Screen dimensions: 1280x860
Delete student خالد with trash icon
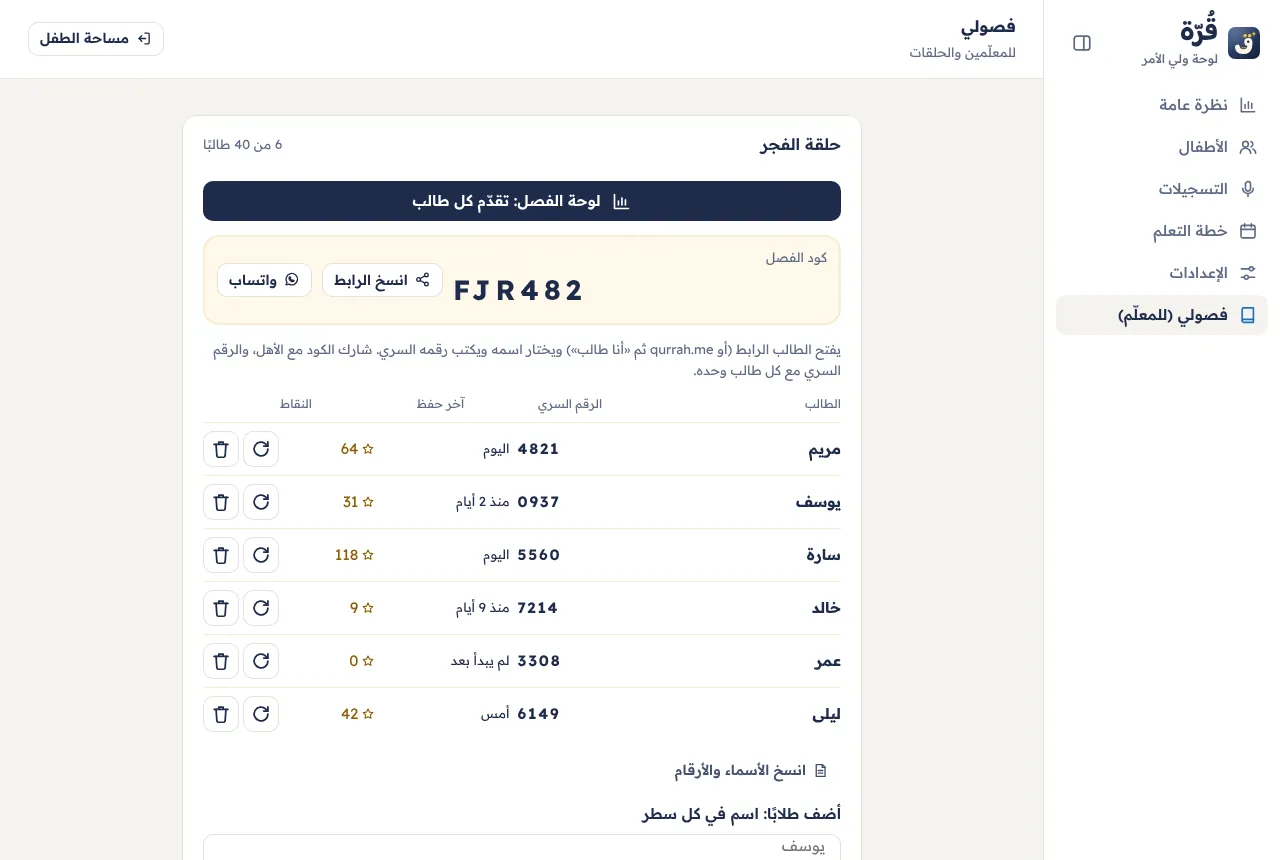pyautogui.click(x=221, y=608)
